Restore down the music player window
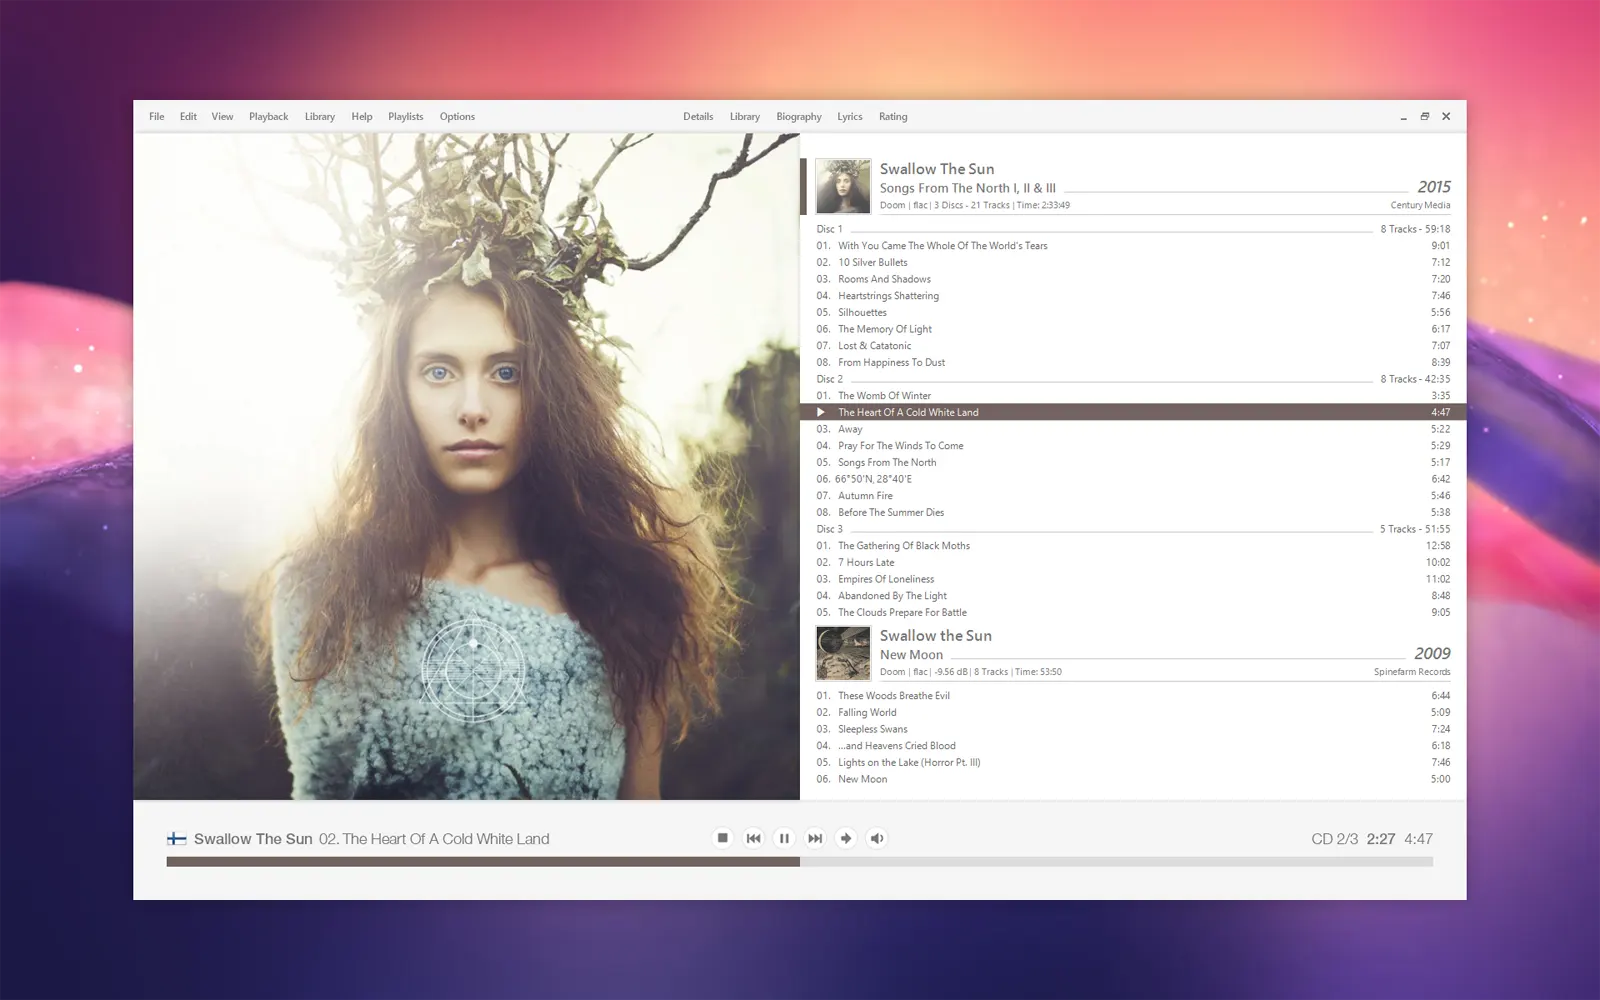1600x1000 pixels. [1425, 116]
